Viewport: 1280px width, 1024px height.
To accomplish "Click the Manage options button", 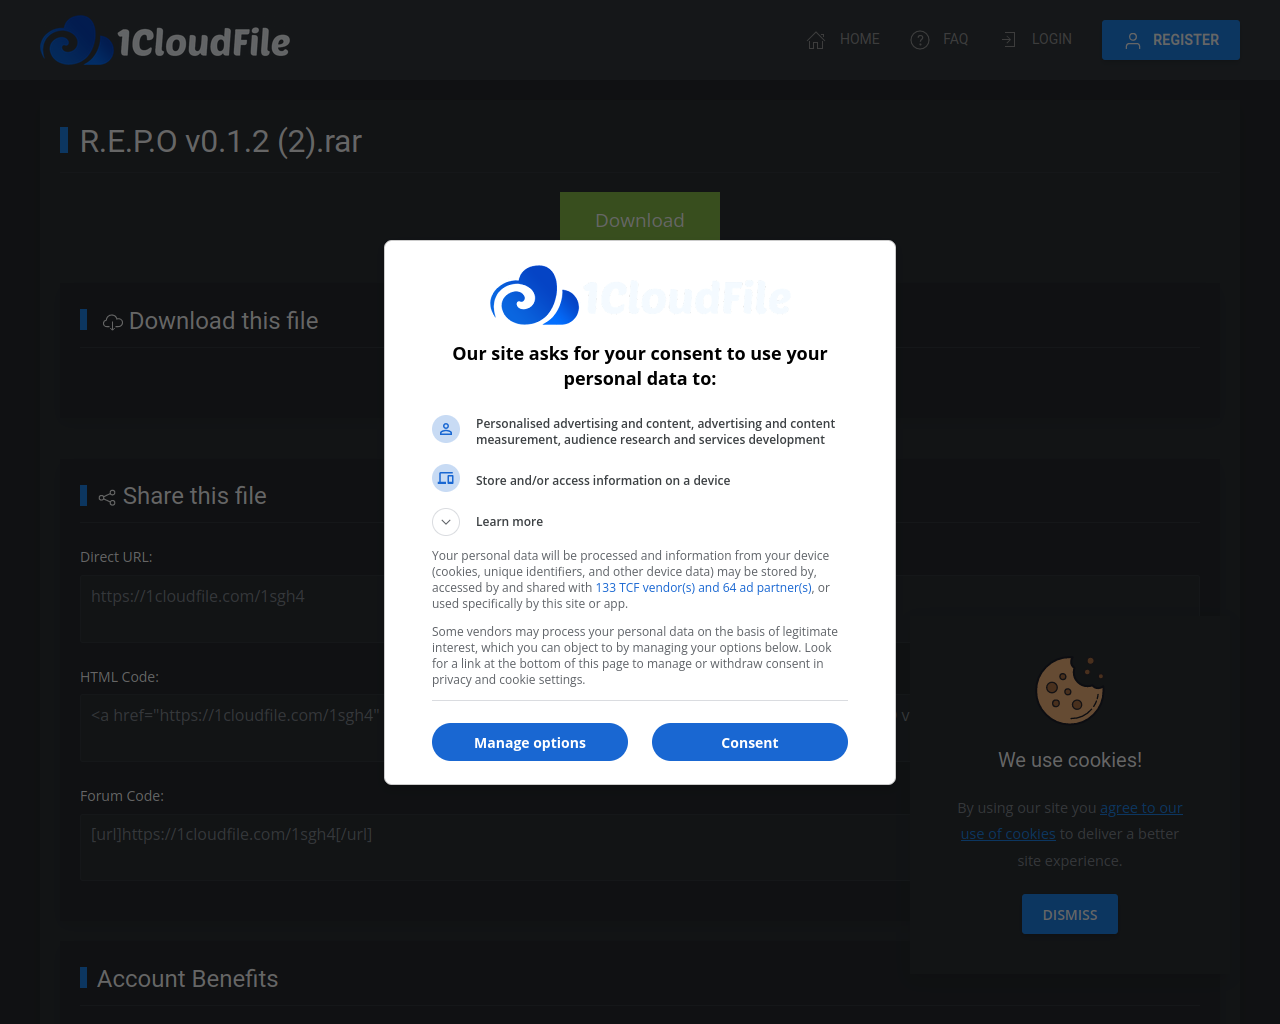I will pos(530,742).
